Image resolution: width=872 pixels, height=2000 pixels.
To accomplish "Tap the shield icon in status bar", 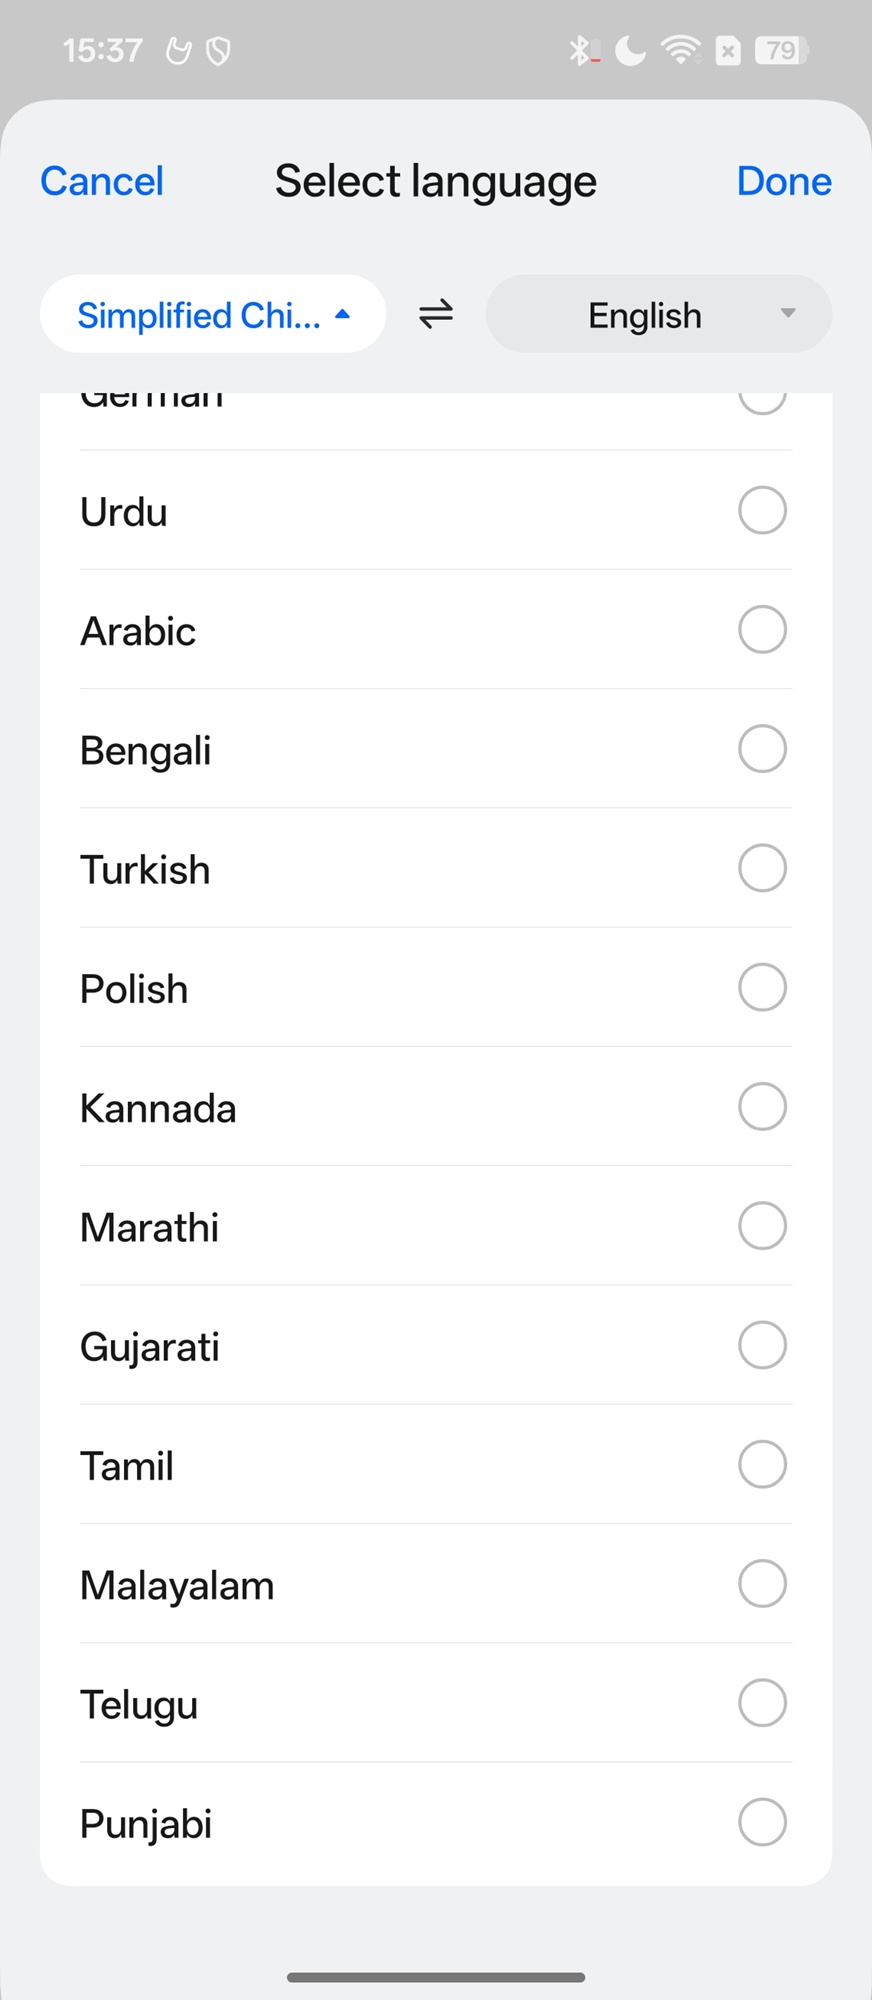I will (218, 51).
